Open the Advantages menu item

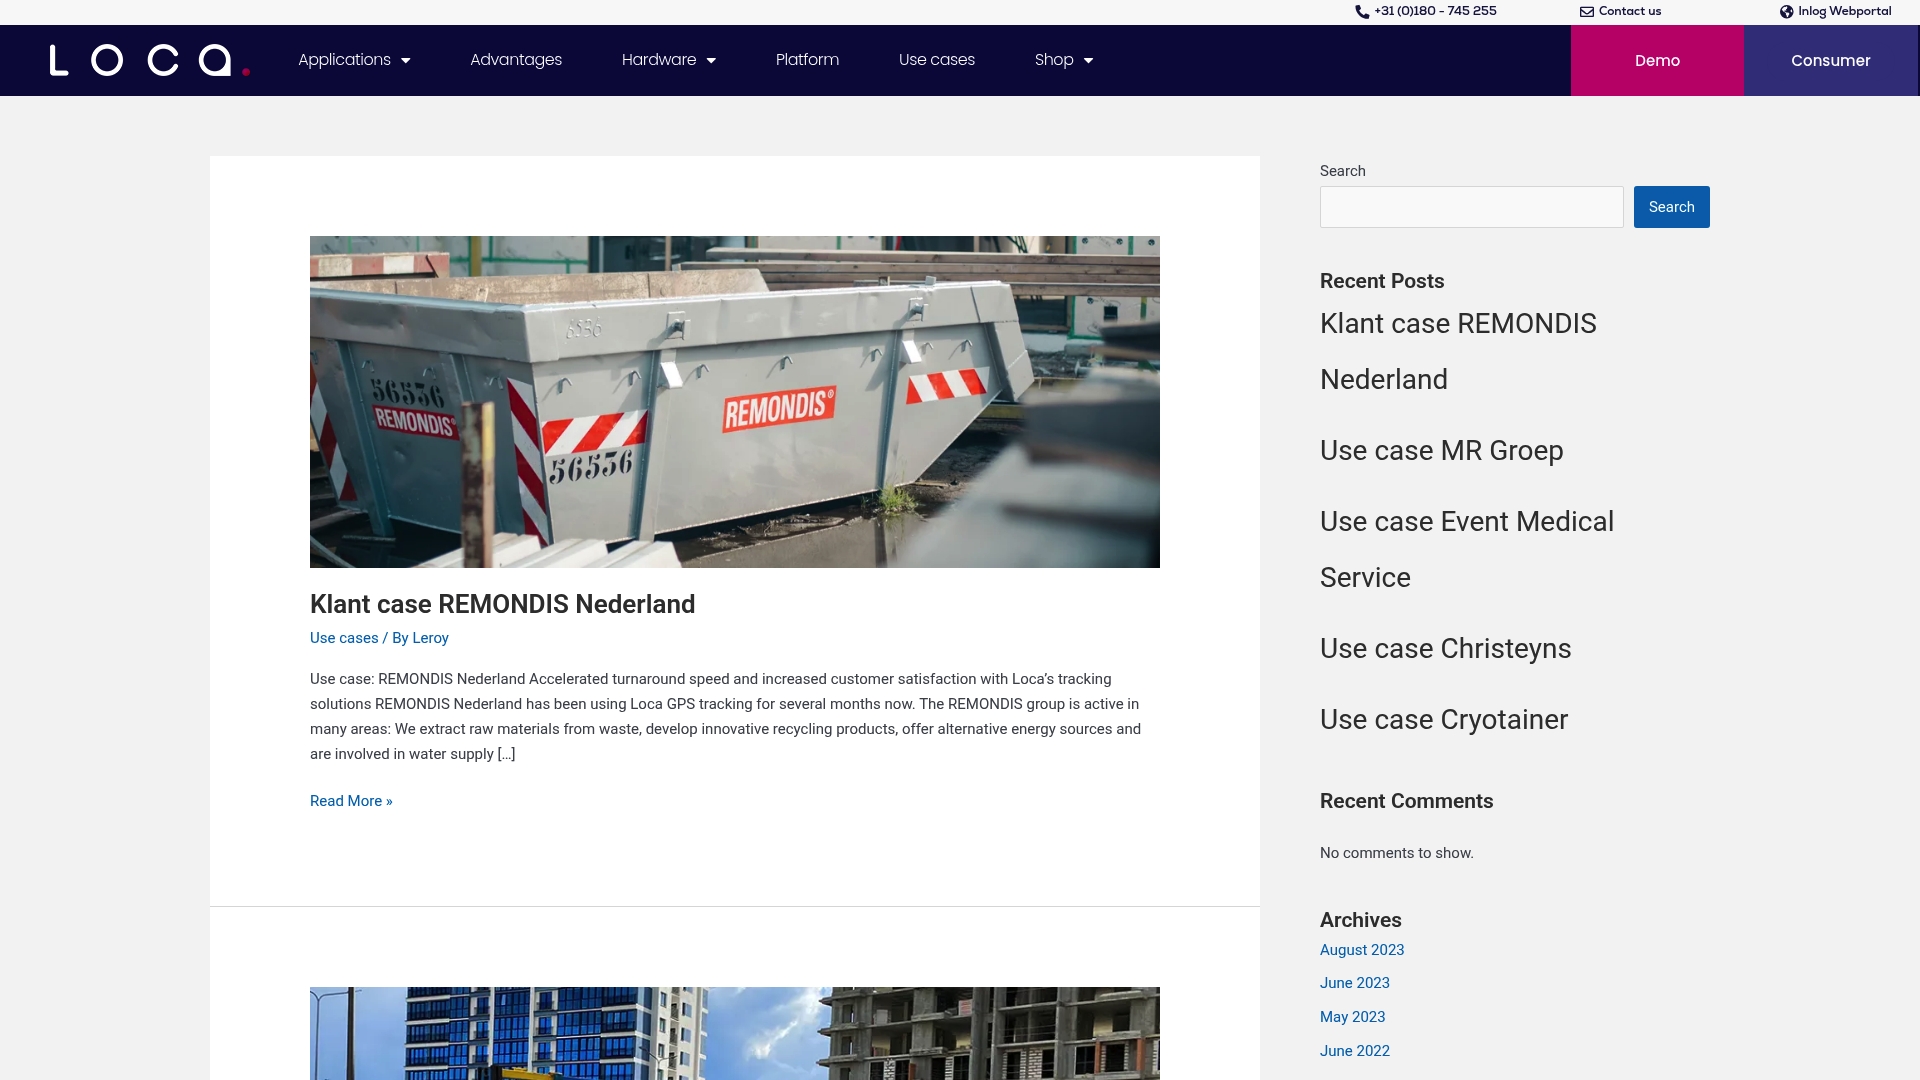pos(516,60)
